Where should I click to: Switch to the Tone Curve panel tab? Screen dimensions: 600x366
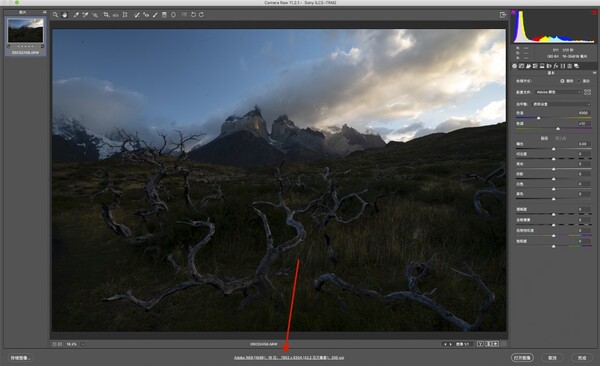point(521,66)
